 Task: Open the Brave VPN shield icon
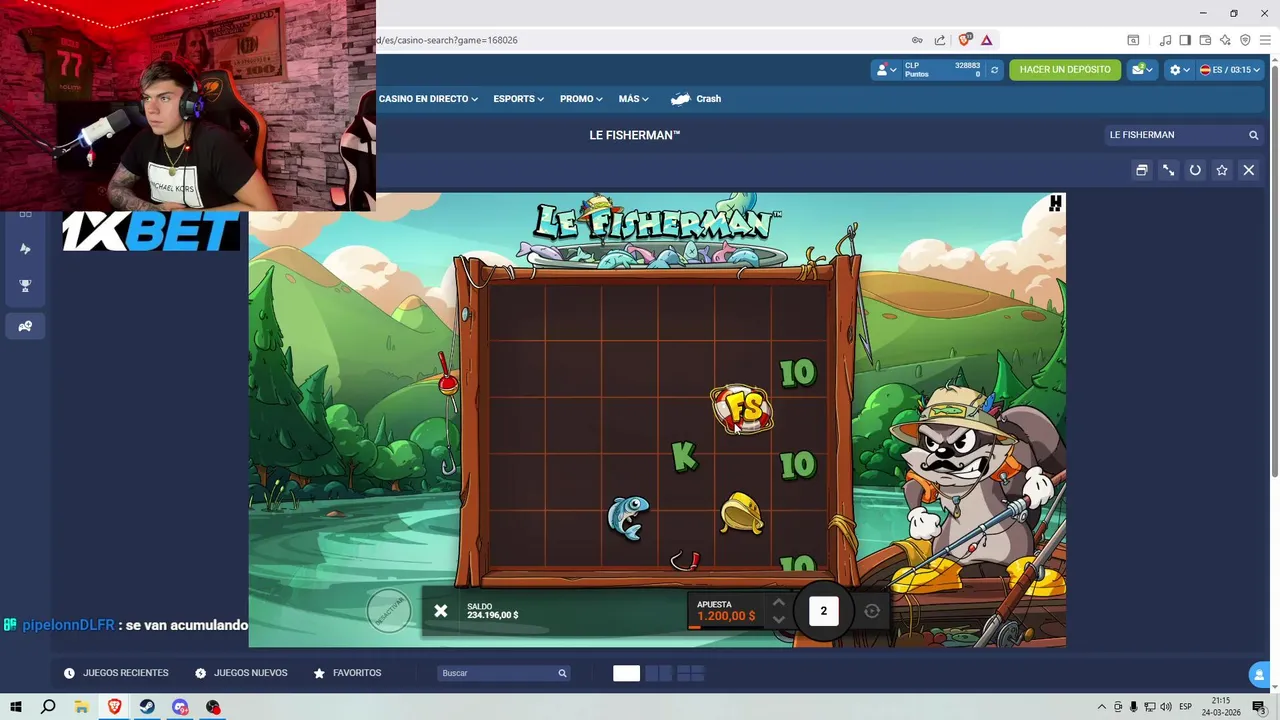pyautogui.click(x=1245, y=40)
